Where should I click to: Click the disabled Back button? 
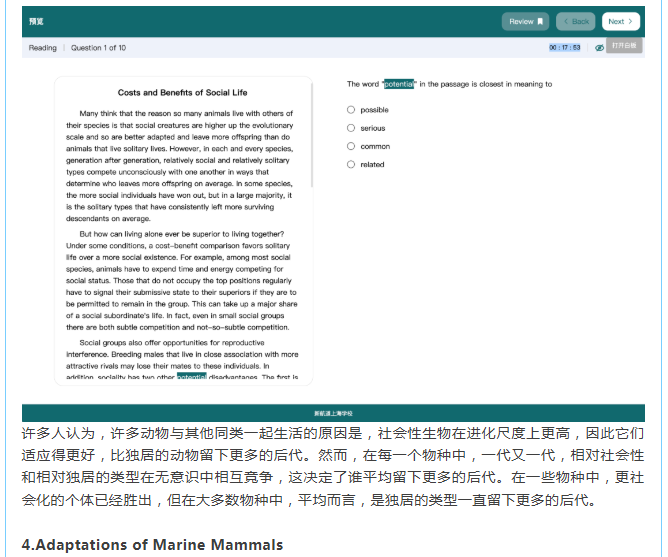tap(576, 21)
